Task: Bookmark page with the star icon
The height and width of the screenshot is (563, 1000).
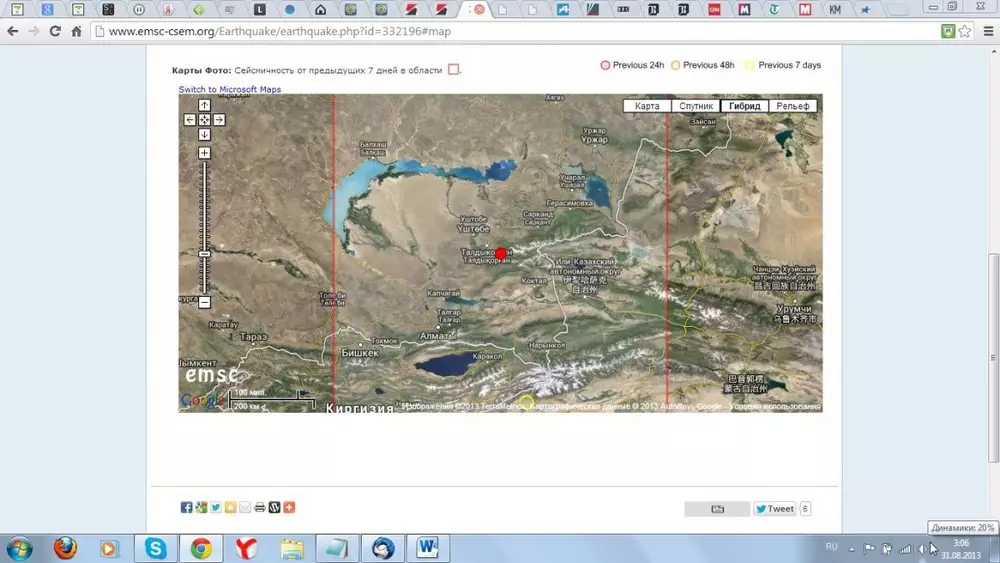Action: coord(964,31)
